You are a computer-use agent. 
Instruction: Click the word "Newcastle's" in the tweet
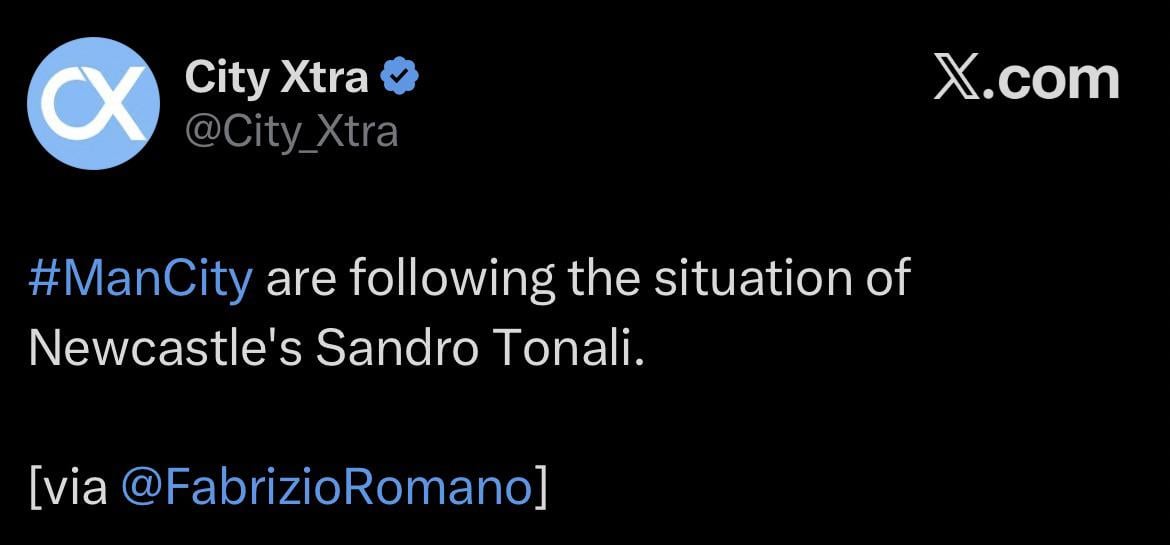click(x=165, y=347)
